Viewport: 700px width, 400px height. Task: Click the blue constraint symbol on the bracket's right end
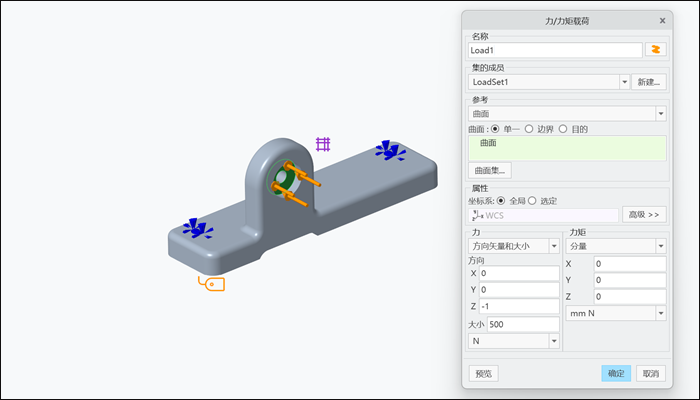pyautogui.click(x=391, y=150)
